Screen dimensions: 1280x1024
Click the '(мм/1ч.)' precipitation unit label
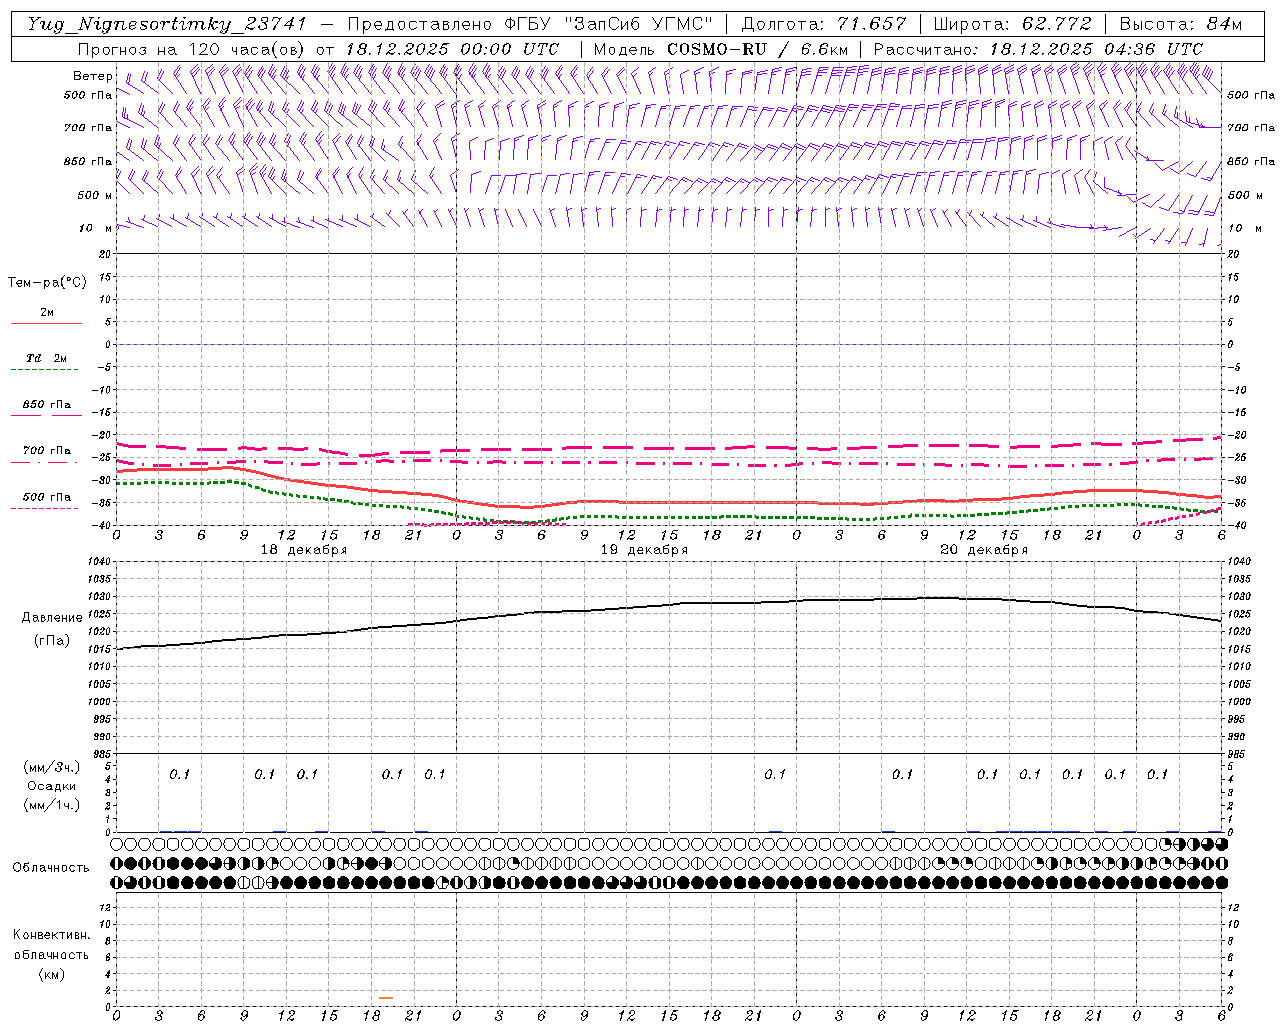click(x=52, y=805)
